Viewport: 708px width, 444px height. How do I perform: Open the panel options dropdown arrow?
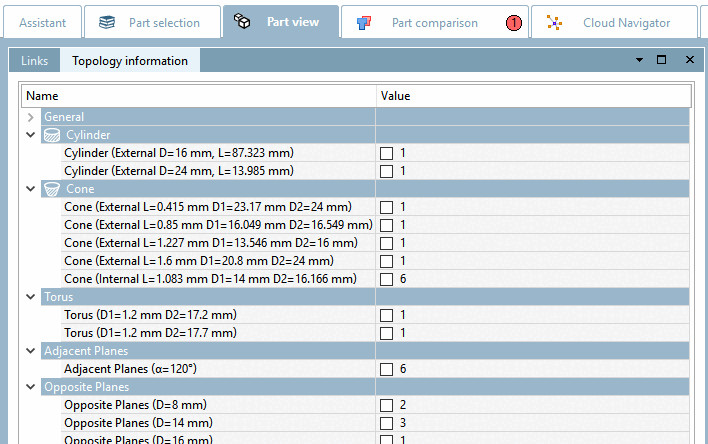tap(639, 61)
